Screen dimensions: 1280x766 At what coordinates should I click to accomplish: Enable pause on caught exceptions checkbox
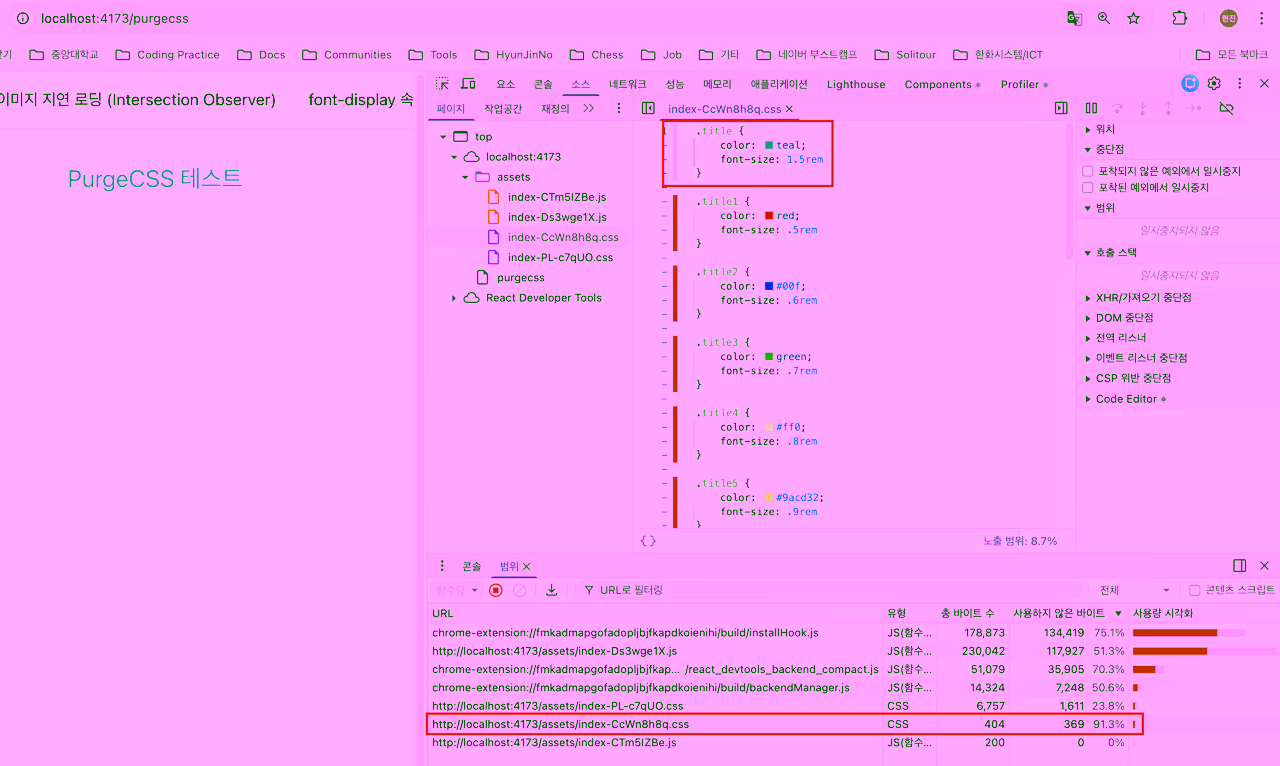click(x=1088, y=187)
